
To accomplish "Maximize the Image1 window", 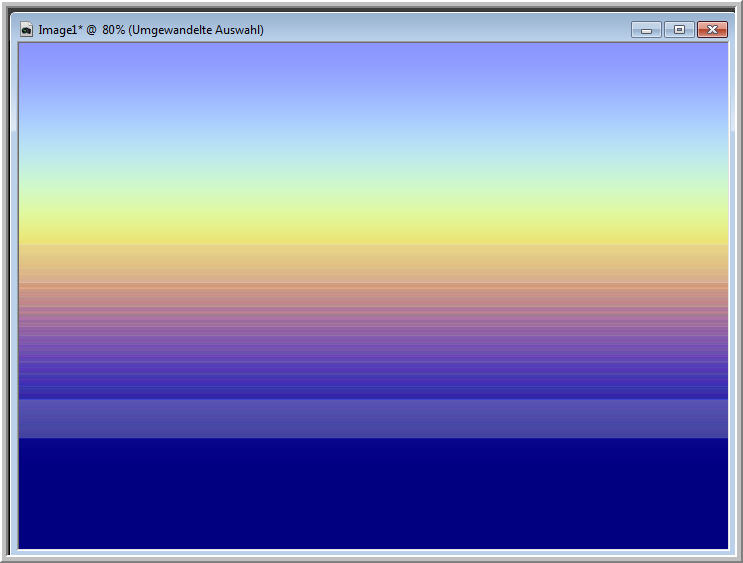I will [x=679, y=30].
